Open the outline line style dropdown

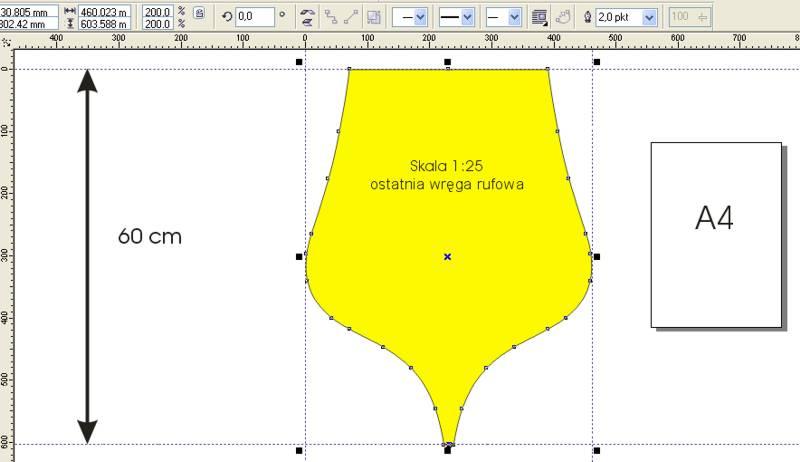point(467,17)
